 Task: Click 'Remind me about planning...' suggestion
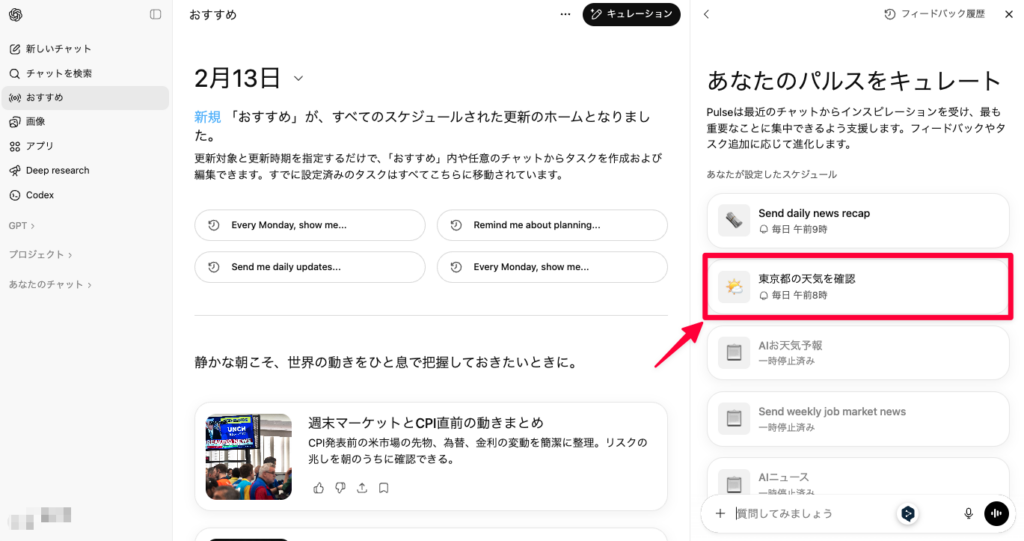pos(552,225)
